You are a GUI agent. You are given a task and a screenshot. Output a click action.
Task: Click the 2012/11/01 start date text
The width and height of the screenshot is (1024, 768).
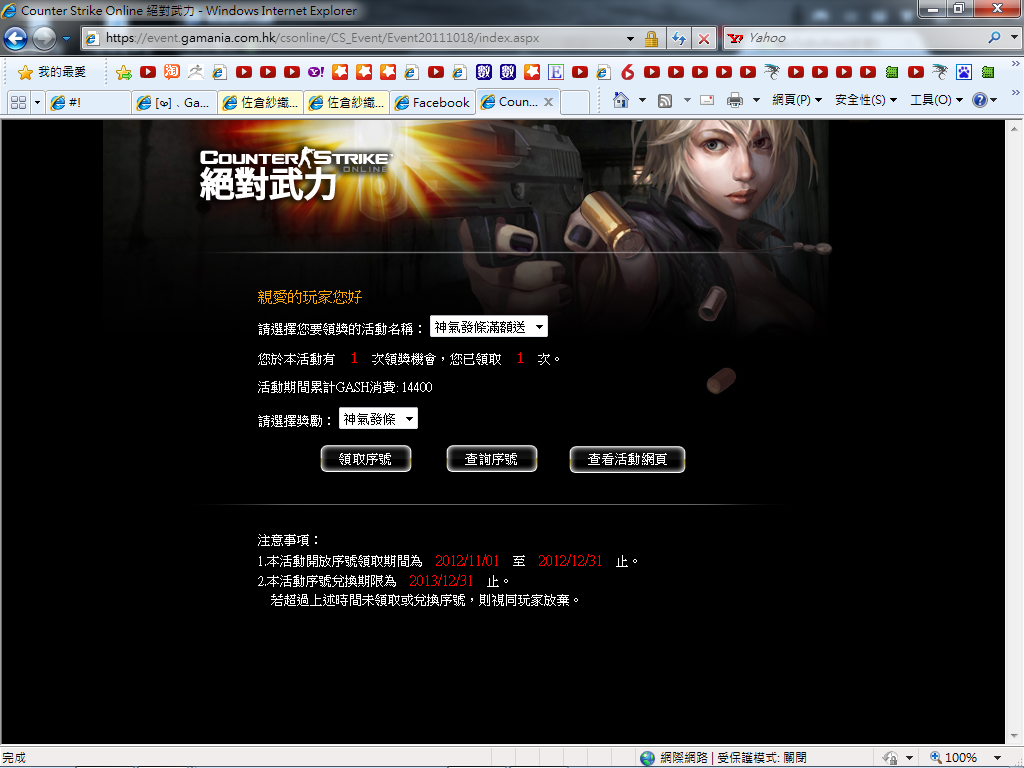click(467, 561)
